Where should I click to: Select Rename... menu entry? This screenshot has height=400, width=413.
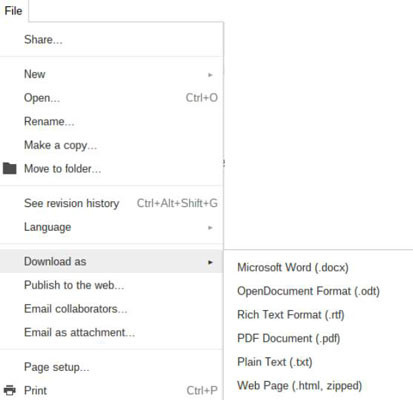point(49,121)
